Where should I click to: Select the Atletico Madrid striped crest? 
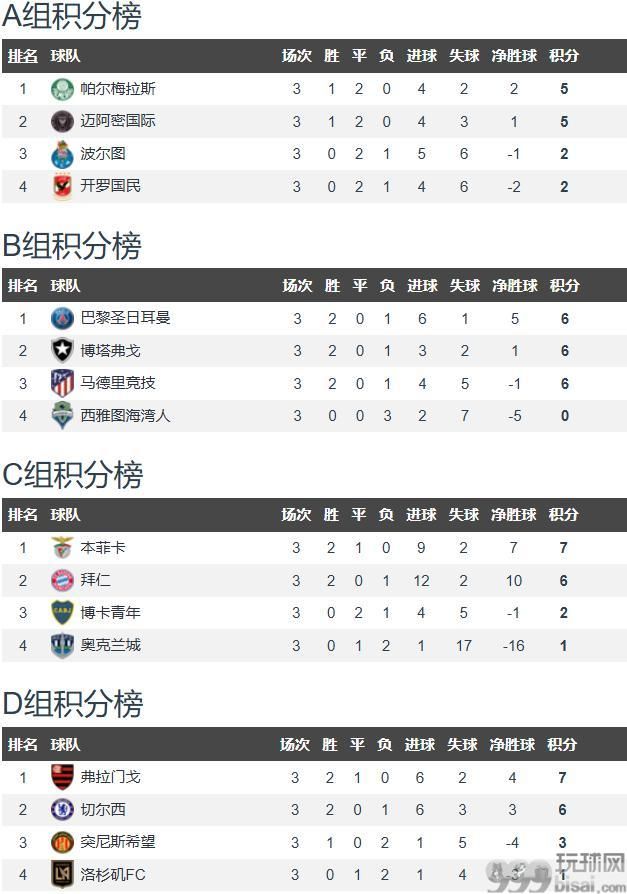click(62, 383)
